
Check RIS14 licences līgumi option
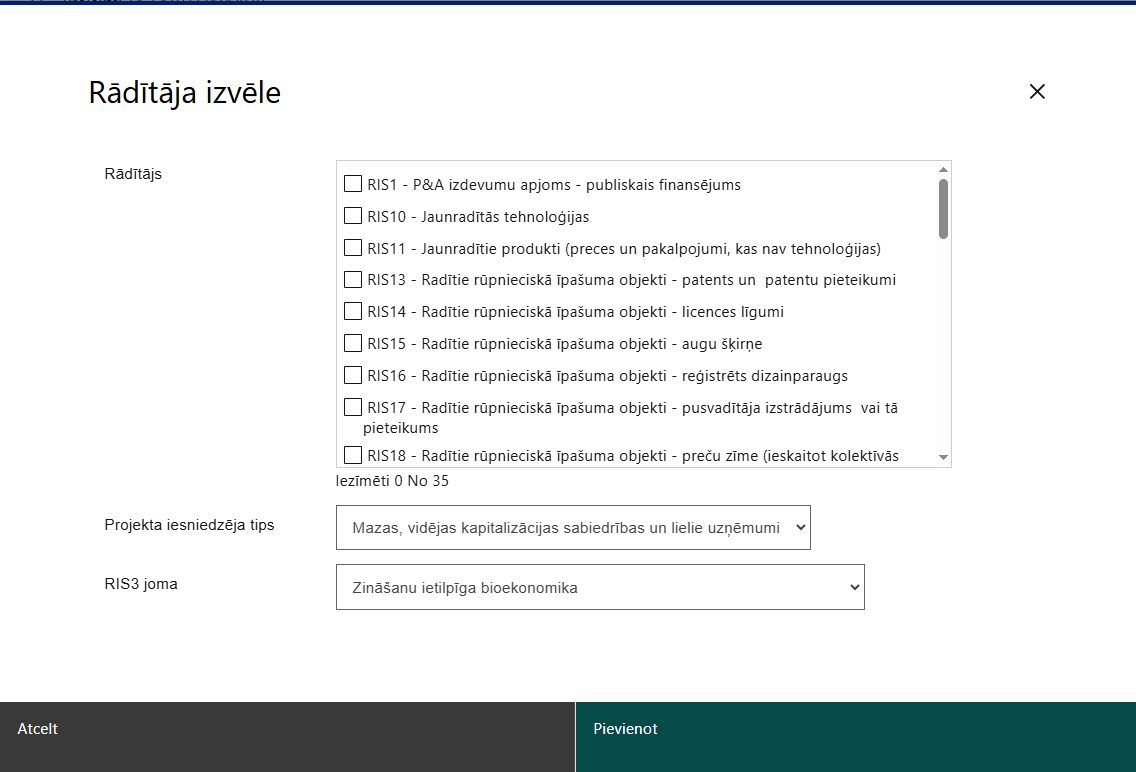tap(353, 311)
